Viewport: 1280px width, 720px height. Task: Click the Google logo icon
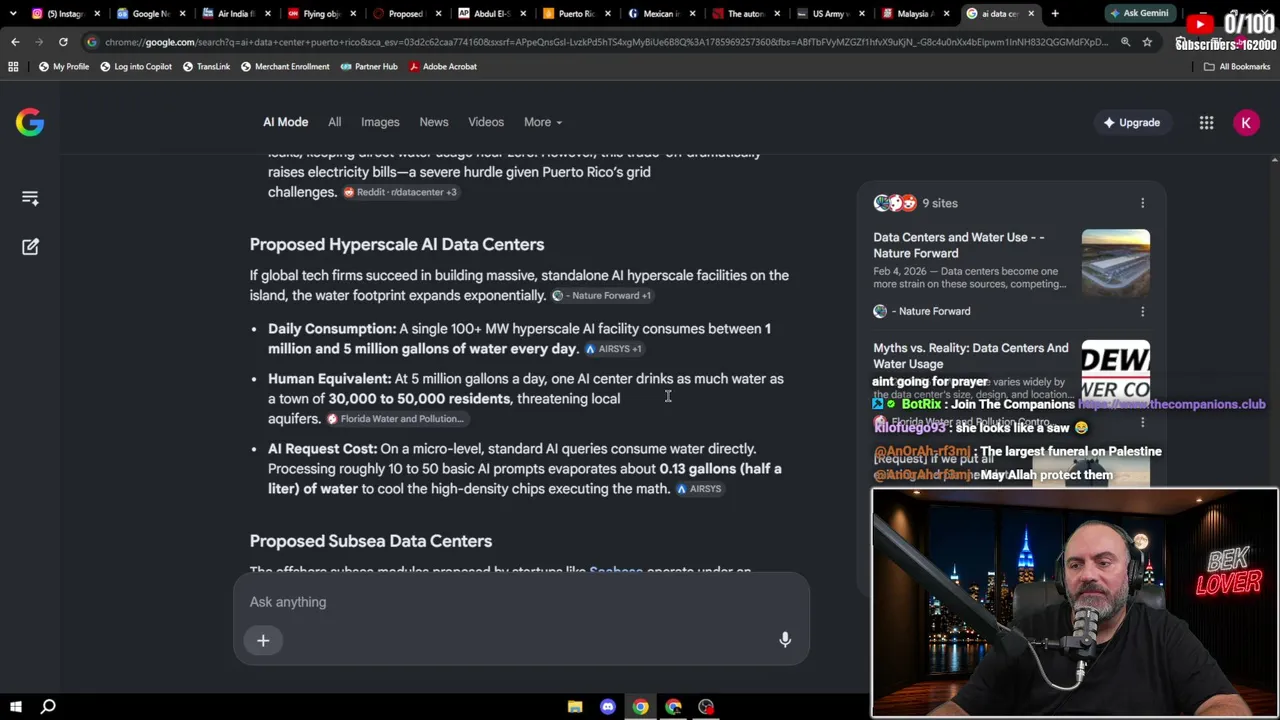click(x=30, y=122)
